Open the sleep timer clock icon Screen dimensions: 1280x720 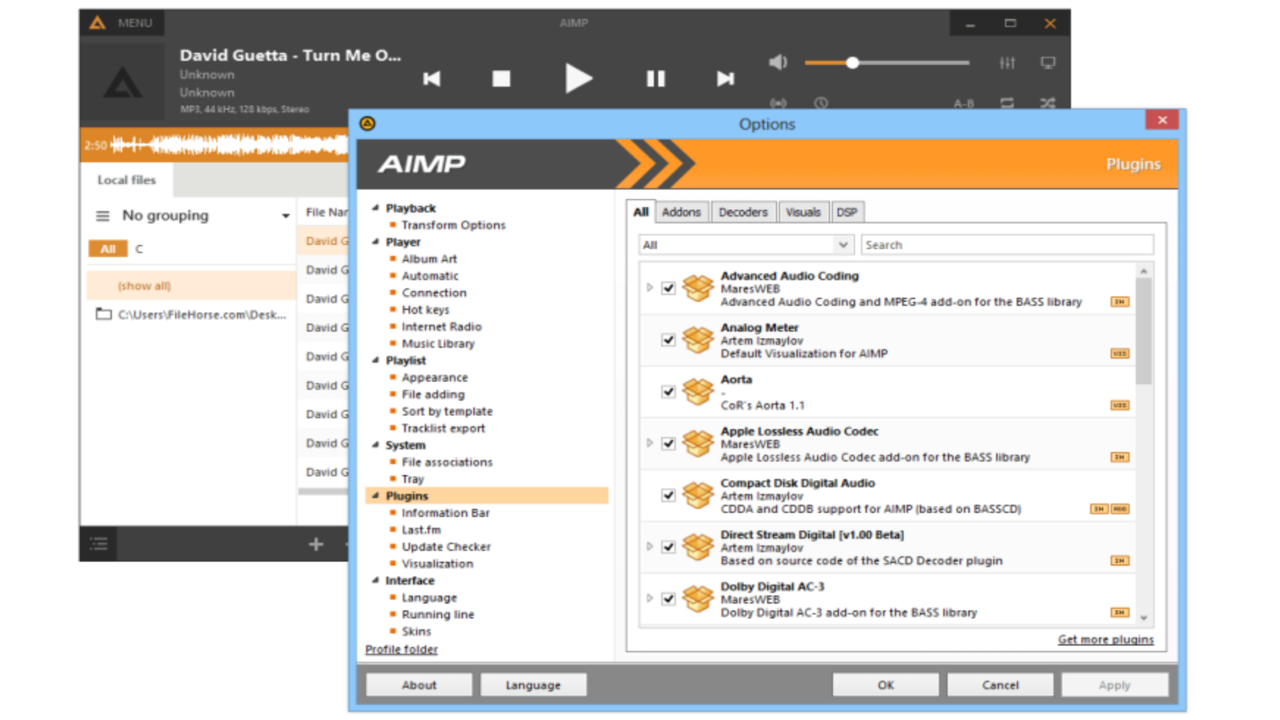[x=821, y=103]
